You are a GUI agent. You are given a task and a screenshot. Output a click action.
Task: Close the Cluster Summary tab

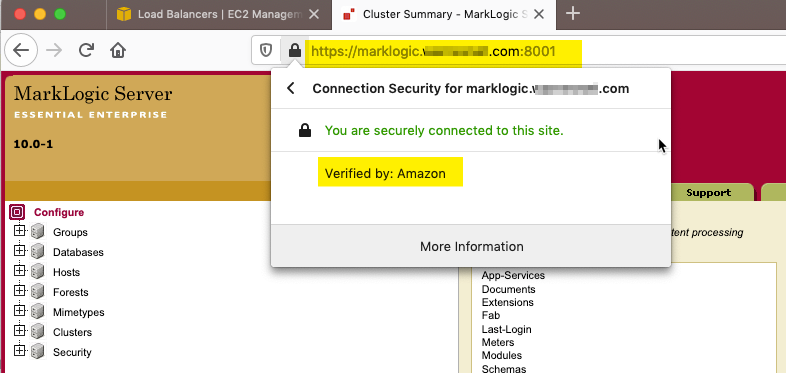(x=539, y=15)
